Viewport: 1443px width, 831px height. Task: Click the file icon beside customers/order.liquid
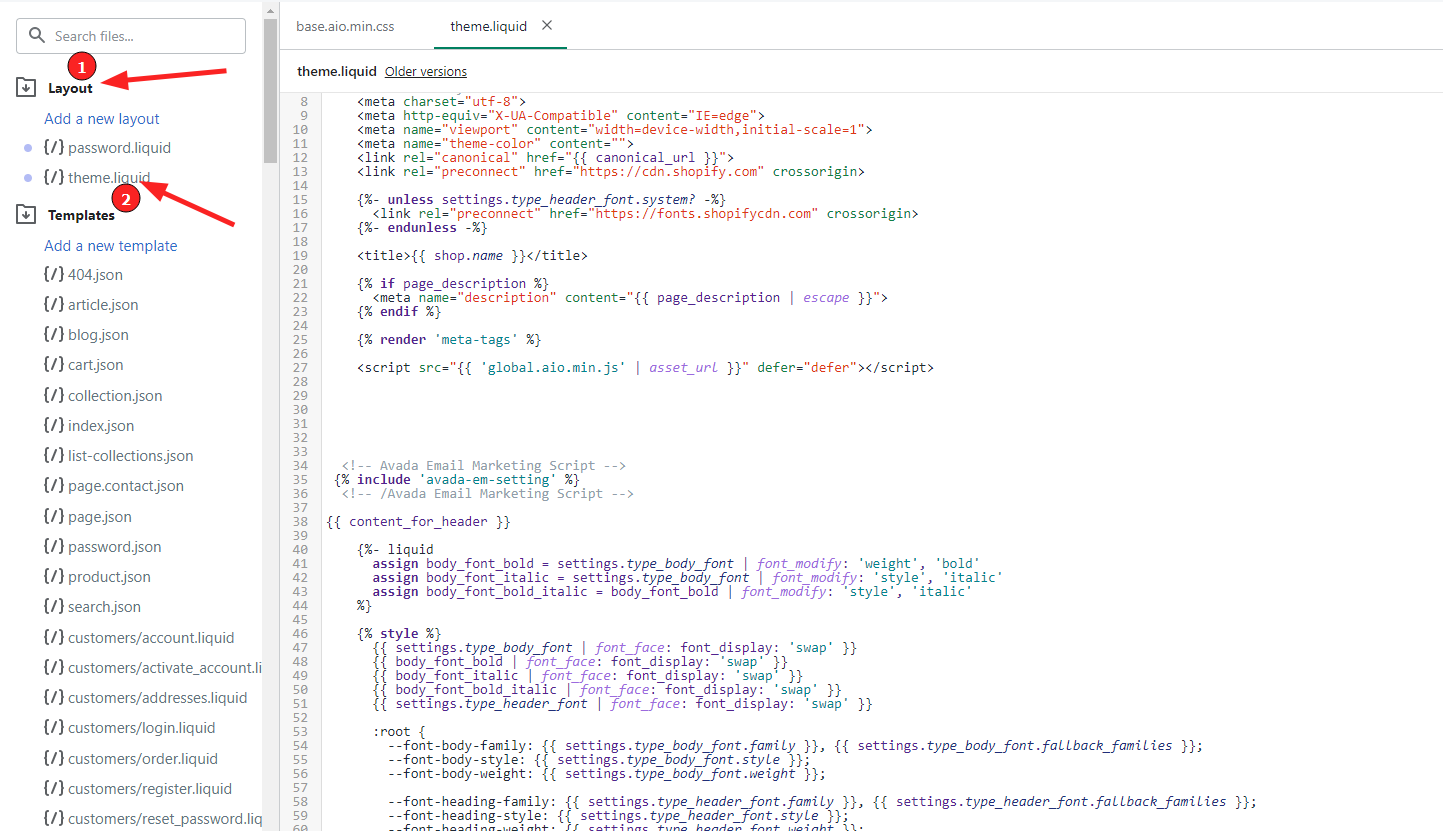coord(54,758)
